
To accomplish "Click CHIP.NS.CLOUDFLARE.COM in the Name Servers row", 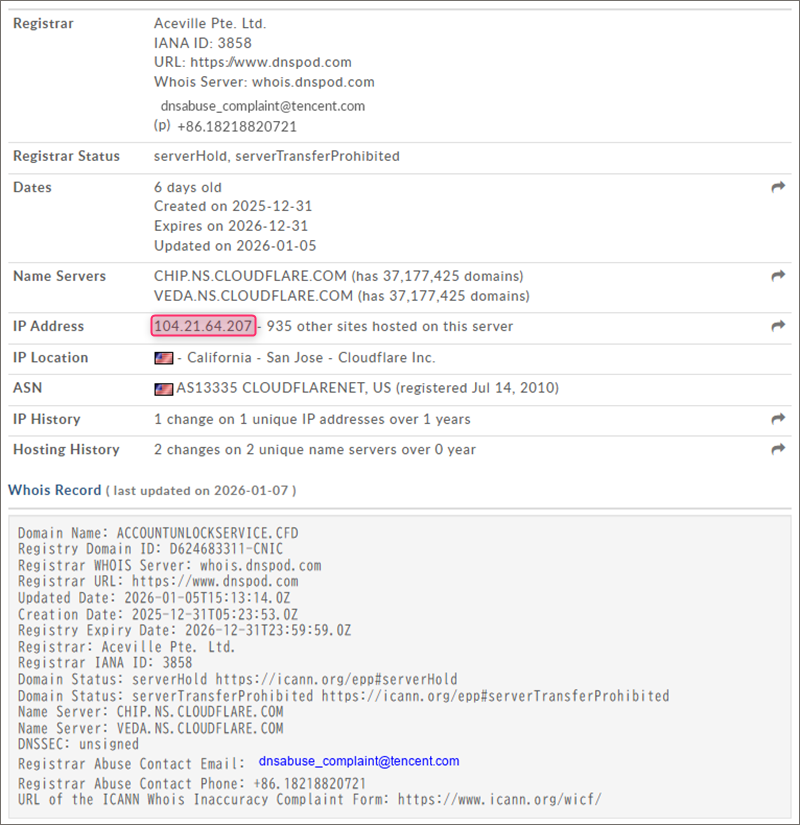I will [250, 276].
